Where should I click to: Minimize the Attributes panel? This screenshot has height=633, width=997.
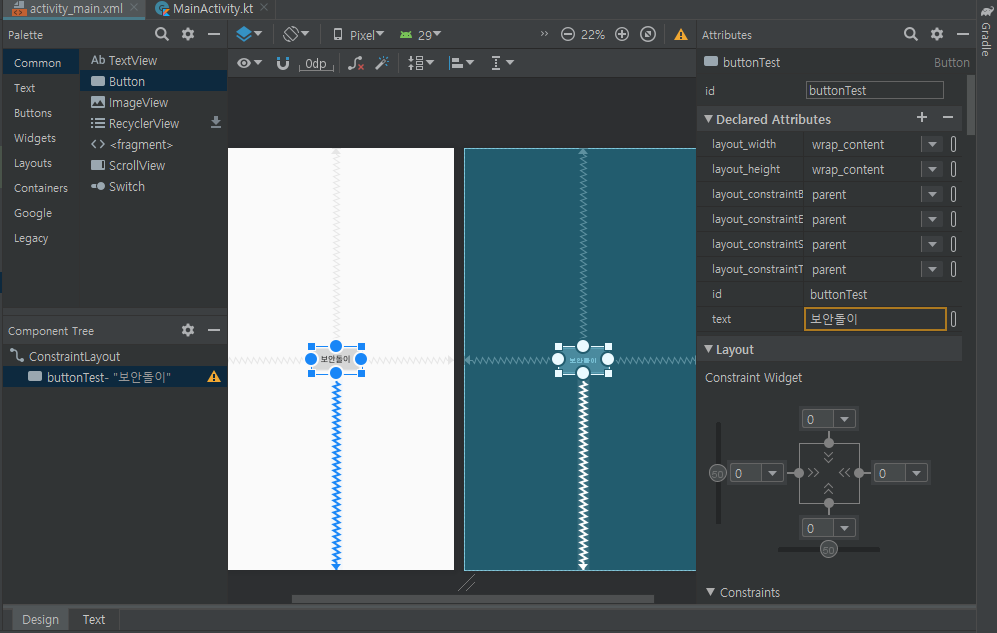coord(963,34)
